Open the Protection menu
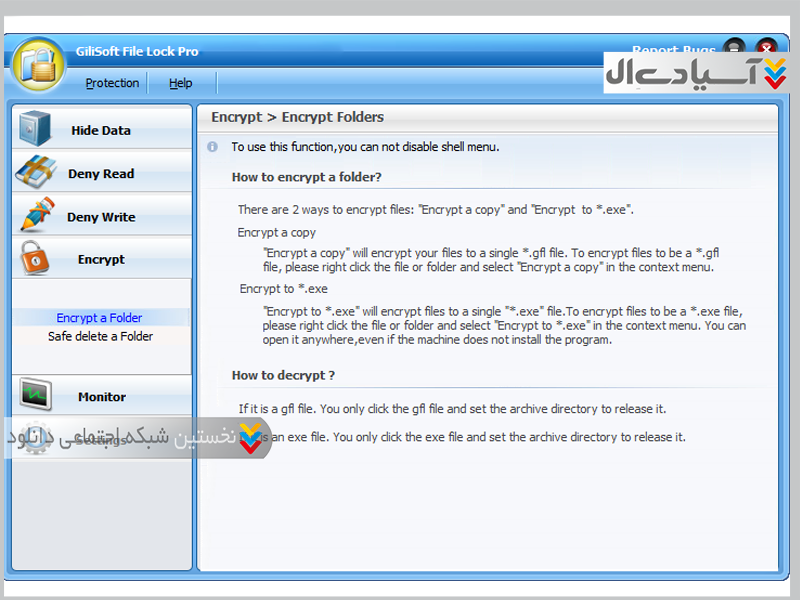Viewport: 800px width, 600px height. pos(112,83)
